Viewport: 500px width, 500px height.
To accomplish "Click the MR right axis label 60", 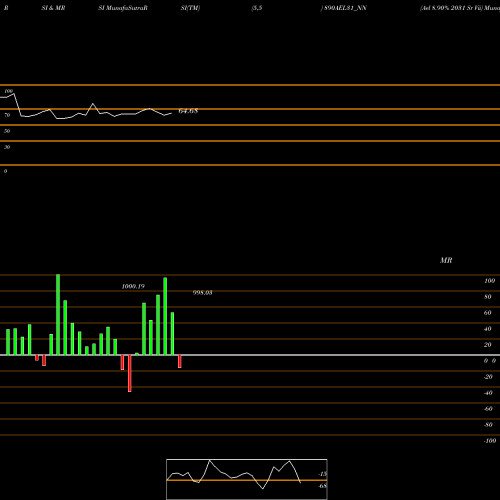I will [488, 313].
